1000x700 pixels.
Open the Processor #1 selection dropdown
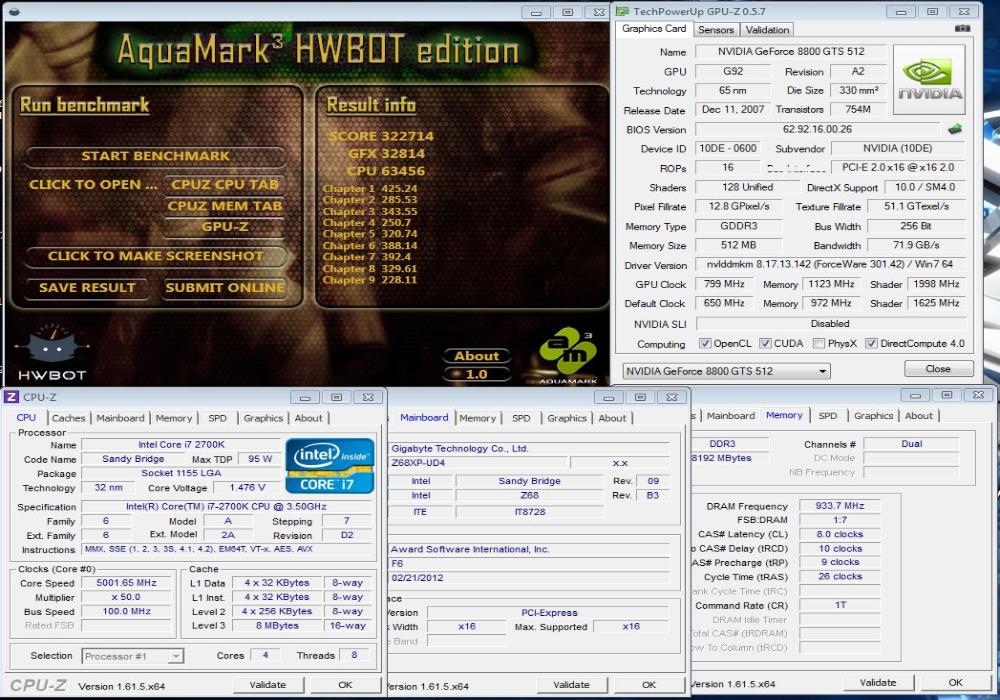pyautogui.click(x=133, y=656)
